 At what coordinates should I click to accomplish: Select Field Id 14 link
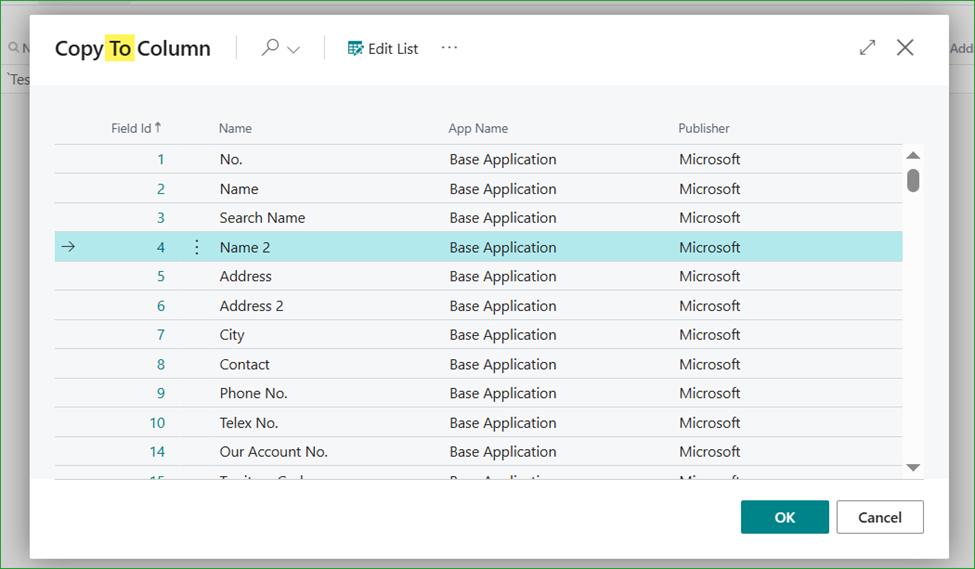(157, 451)
